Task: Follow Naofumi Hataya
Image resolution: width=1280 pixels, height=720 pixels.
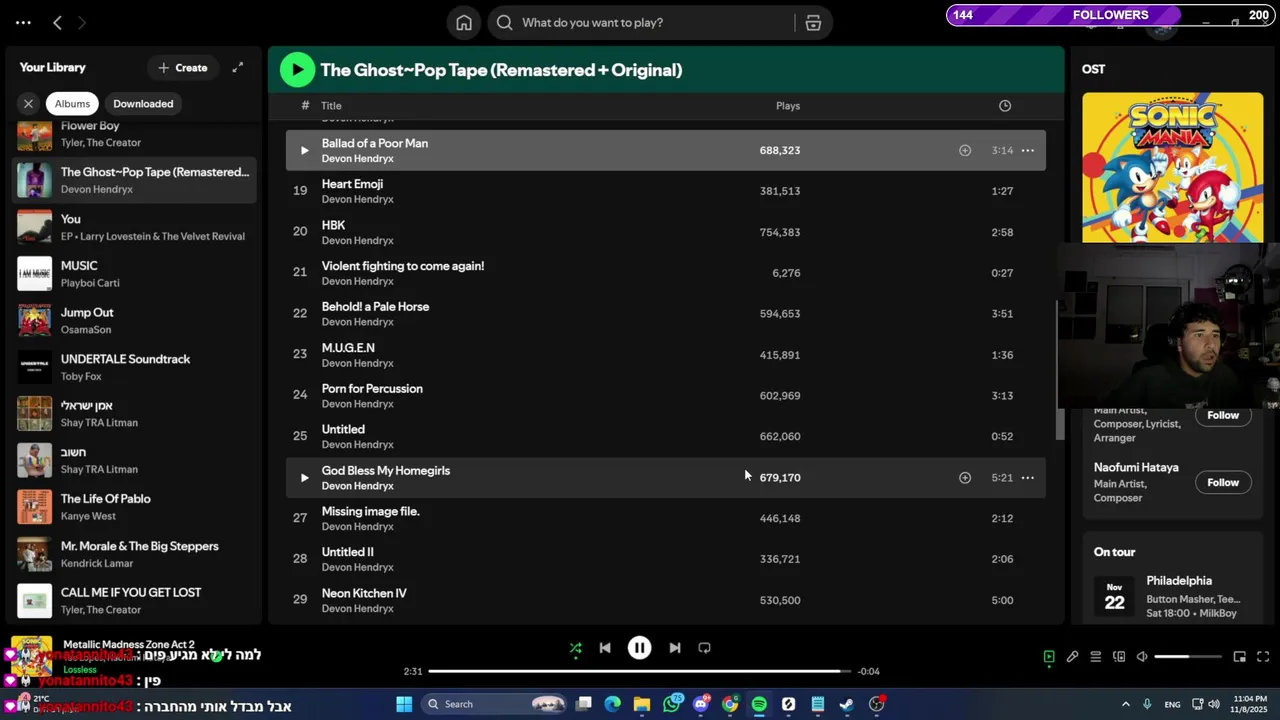Action: point(1223,483)
